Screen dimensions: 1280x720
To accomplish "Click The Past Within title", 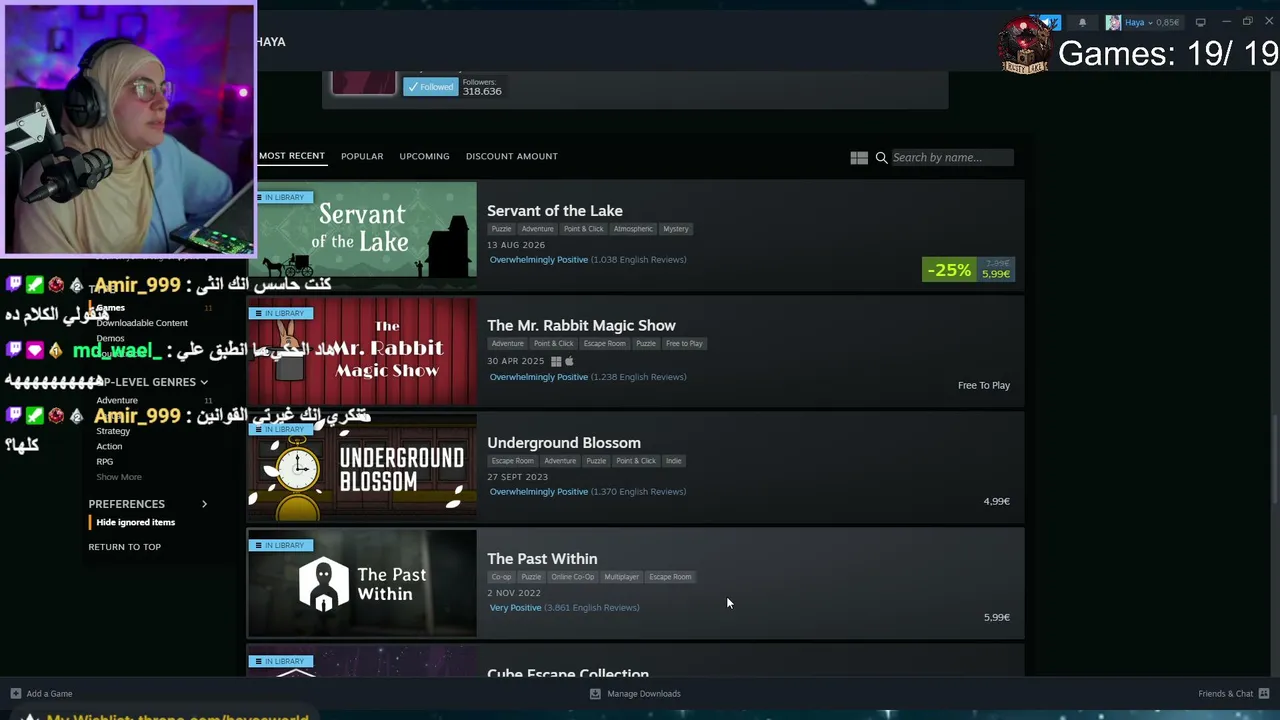I will click(542, 559).
